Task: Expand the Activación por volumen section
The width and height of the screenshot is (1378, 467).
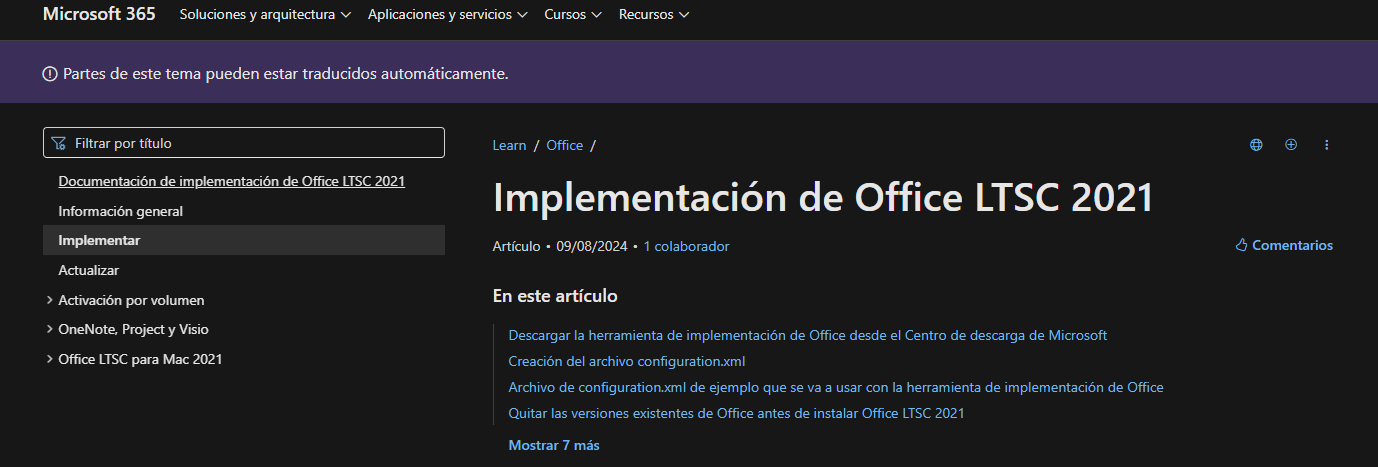Action: (x=50, y=300)
